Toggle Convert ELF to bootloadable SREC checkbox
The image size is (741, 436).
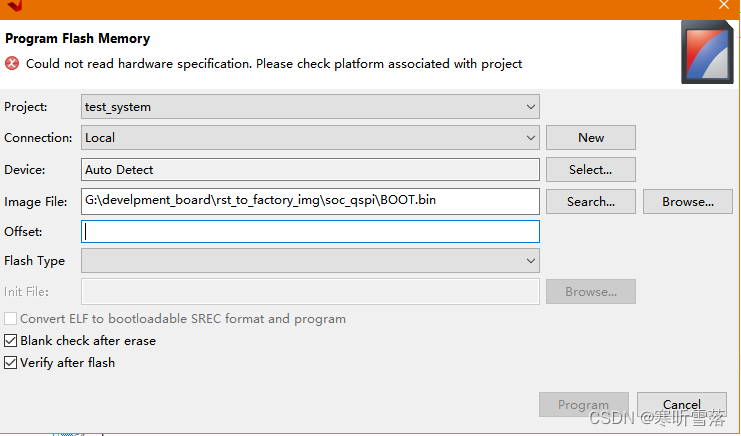click(x=10, y=318)
